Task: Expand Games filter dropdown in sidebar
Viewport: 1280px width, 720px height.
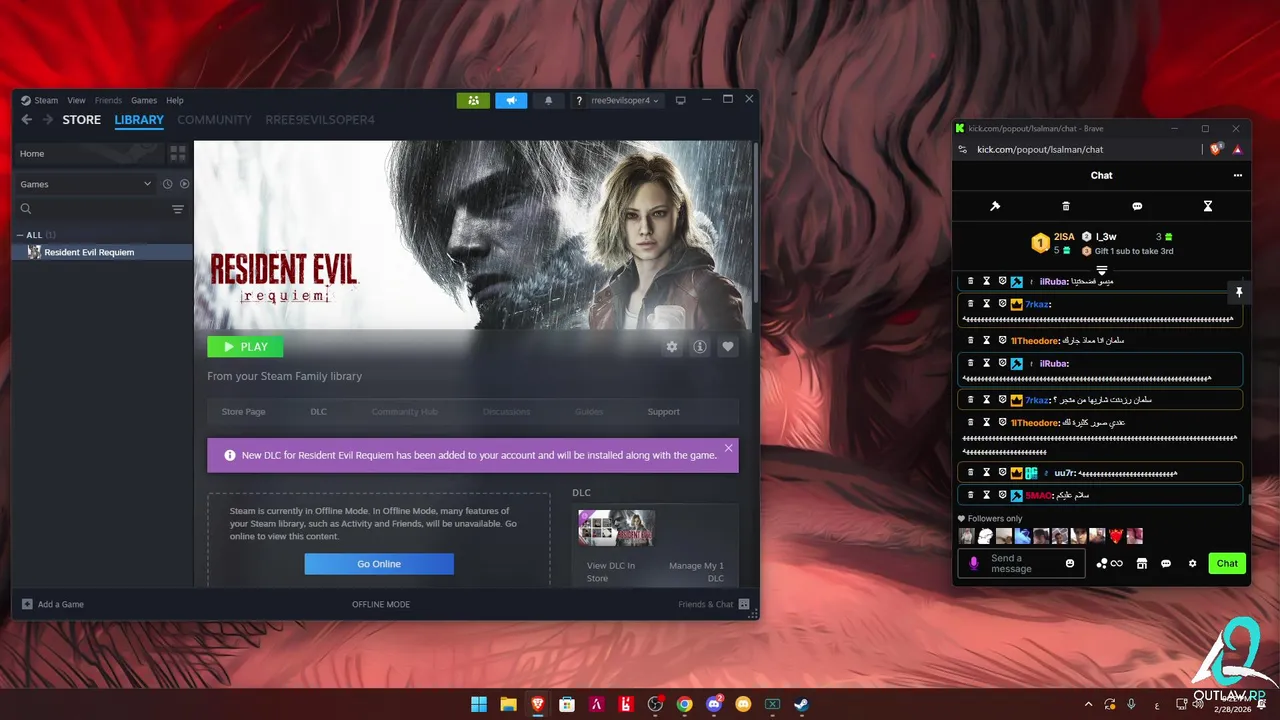Action: 85,184
